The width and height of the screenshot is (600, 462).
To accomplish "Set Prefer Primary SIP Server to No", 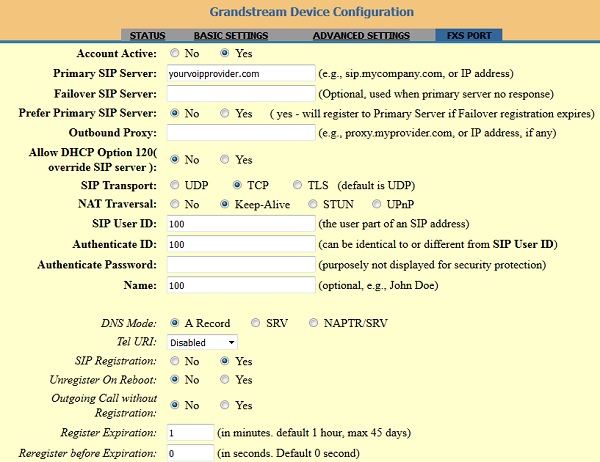I will click(174, 113).
